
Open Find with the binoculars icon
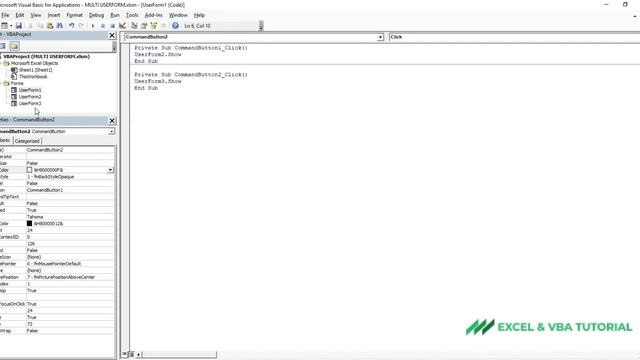pos(60,26)
